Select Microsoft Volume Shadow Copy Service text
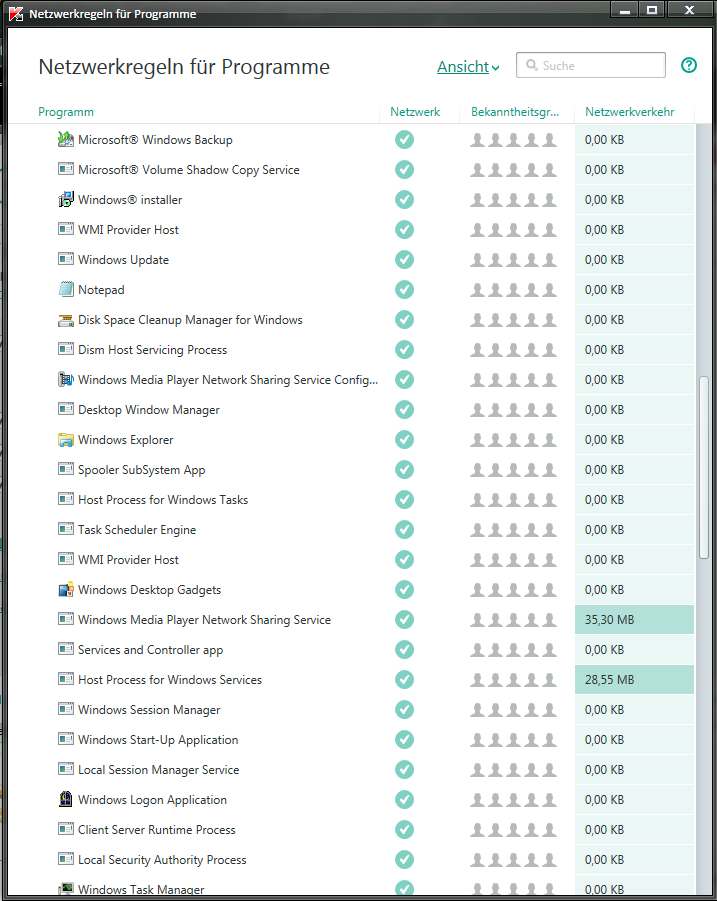717x901 pixels. coord(188,170)
